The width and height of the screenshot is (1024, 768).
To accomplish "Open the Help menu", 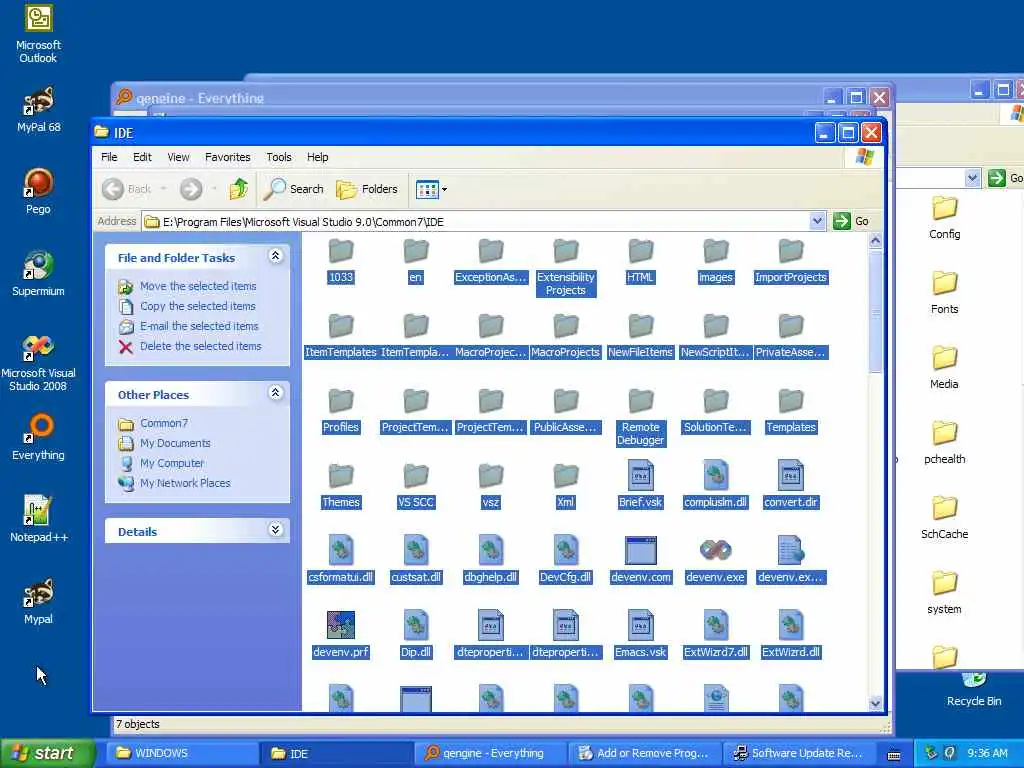I will (317, 157).
